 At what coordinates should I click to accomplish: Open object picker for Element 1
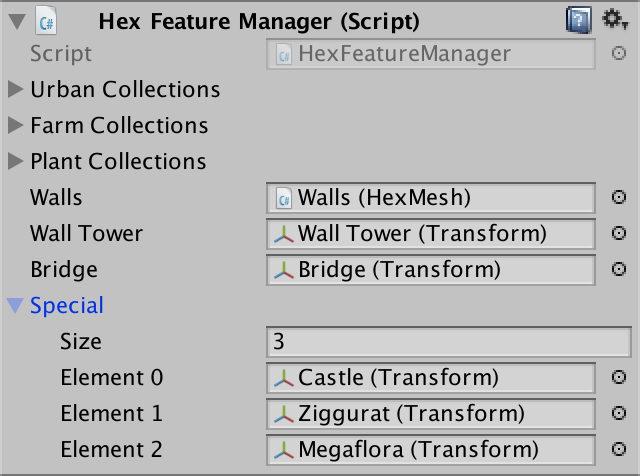tap(619, 413)
